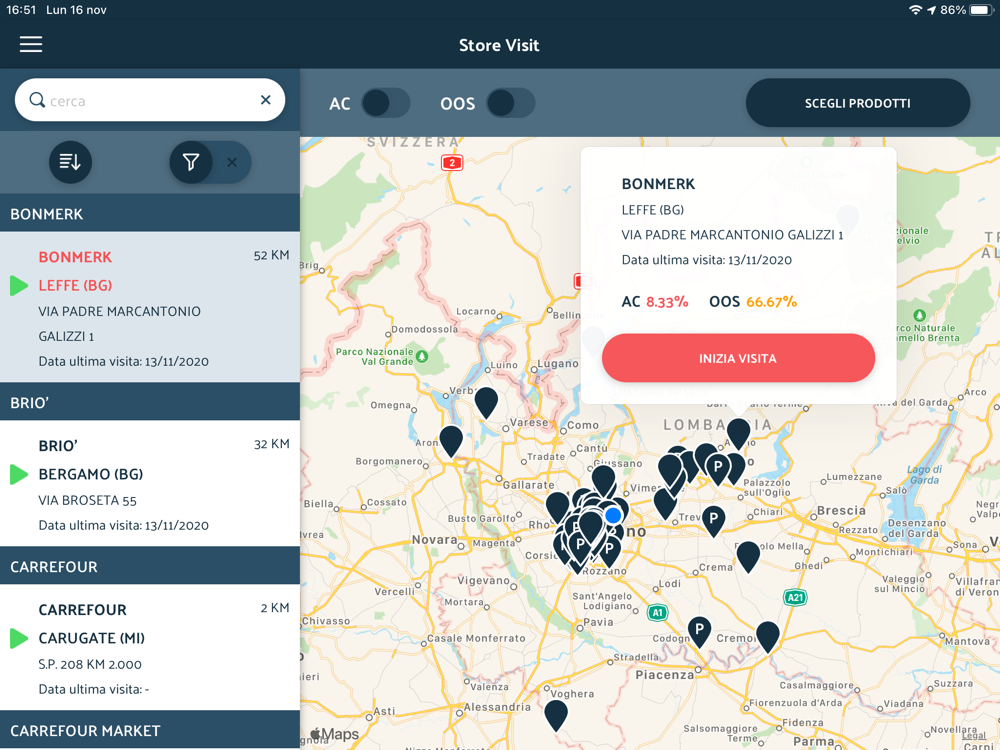Screen dimensions: 1000x750
Task: Tap the P pin near Palazzolo sull'Oglio
Action: coord(718,468)
